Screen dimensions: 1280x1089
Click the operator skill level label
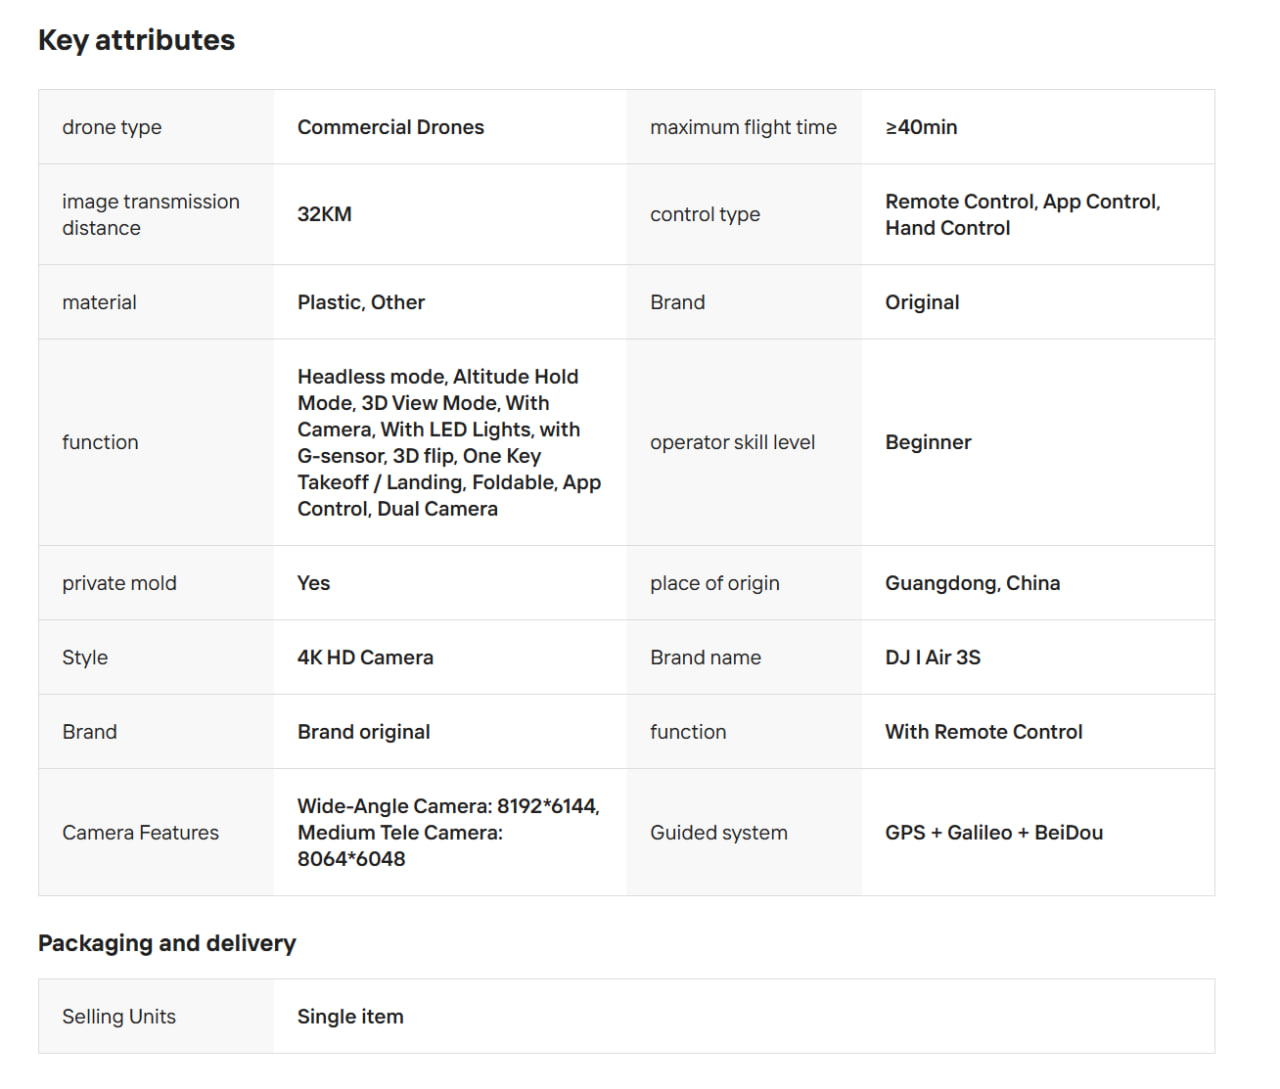click(x=732, y=442)
